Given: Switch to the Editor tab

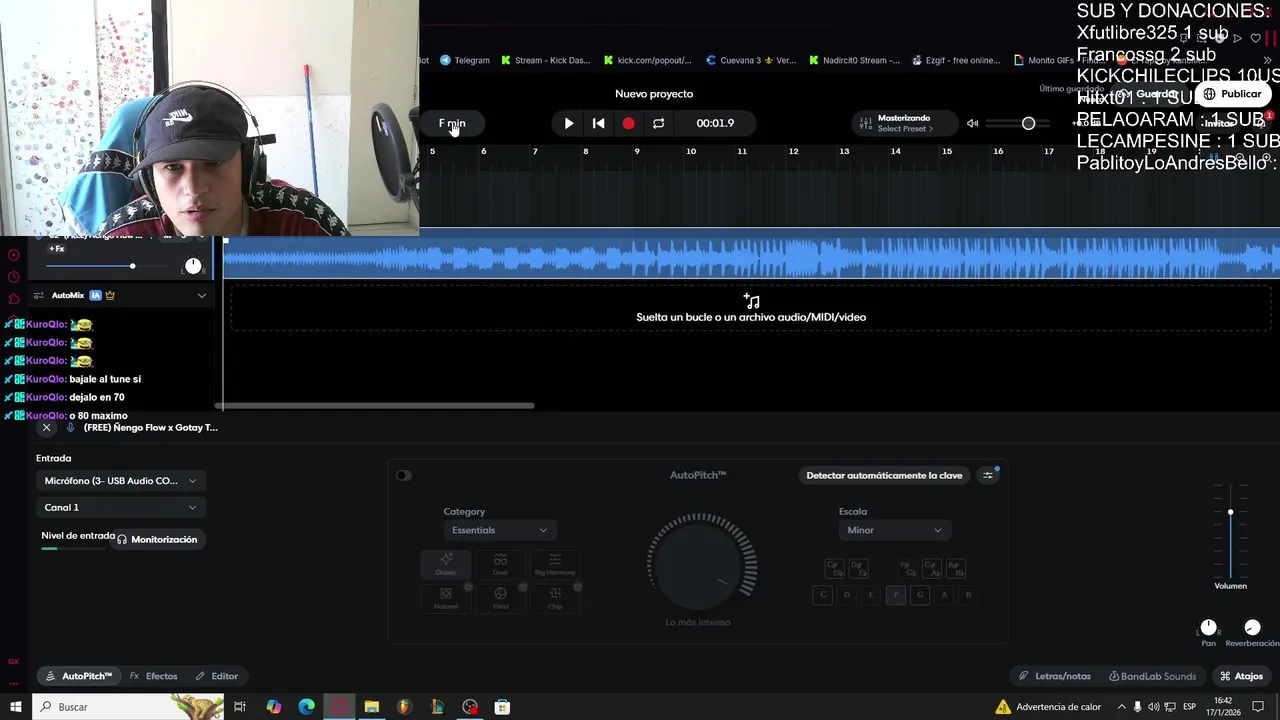Looking at the screenshot, I should coord(217,676).
